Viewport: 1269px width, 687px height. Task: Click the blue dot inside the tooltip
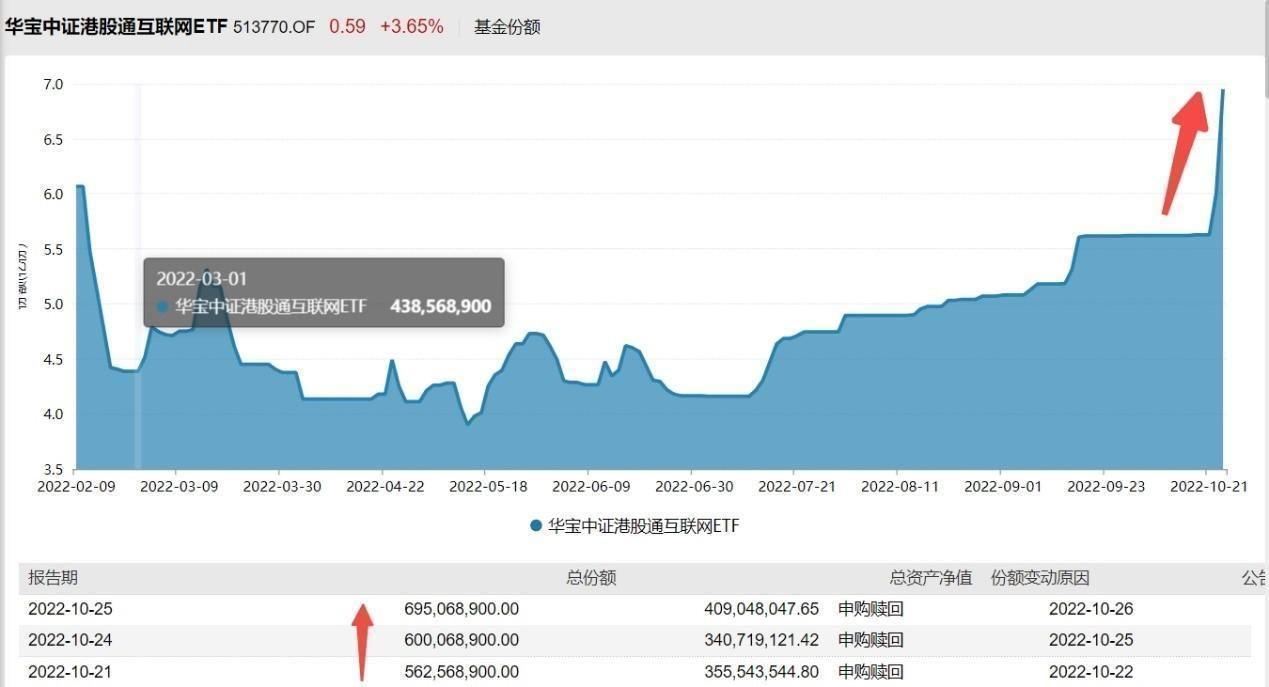pos(163,307)
